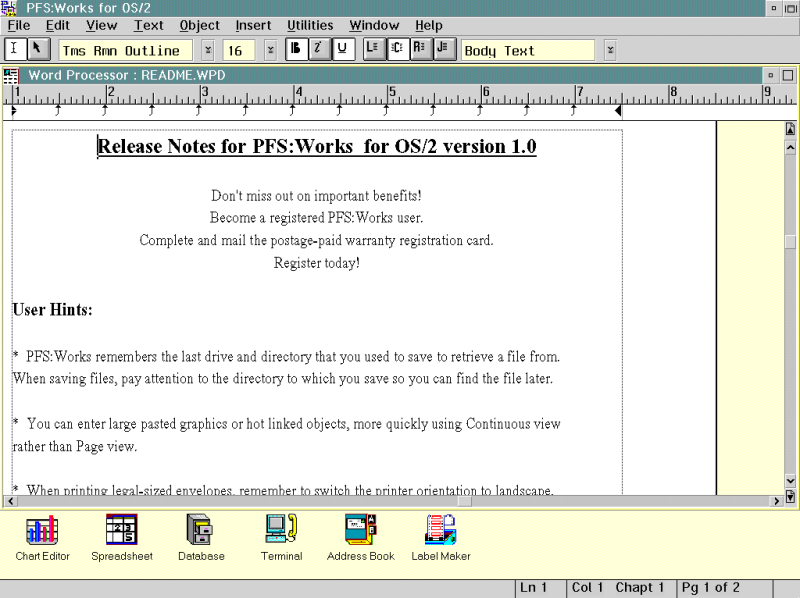Click the horizontal scrollbar thumb
This screenshot has height=598, width=800.
[462, 500]
